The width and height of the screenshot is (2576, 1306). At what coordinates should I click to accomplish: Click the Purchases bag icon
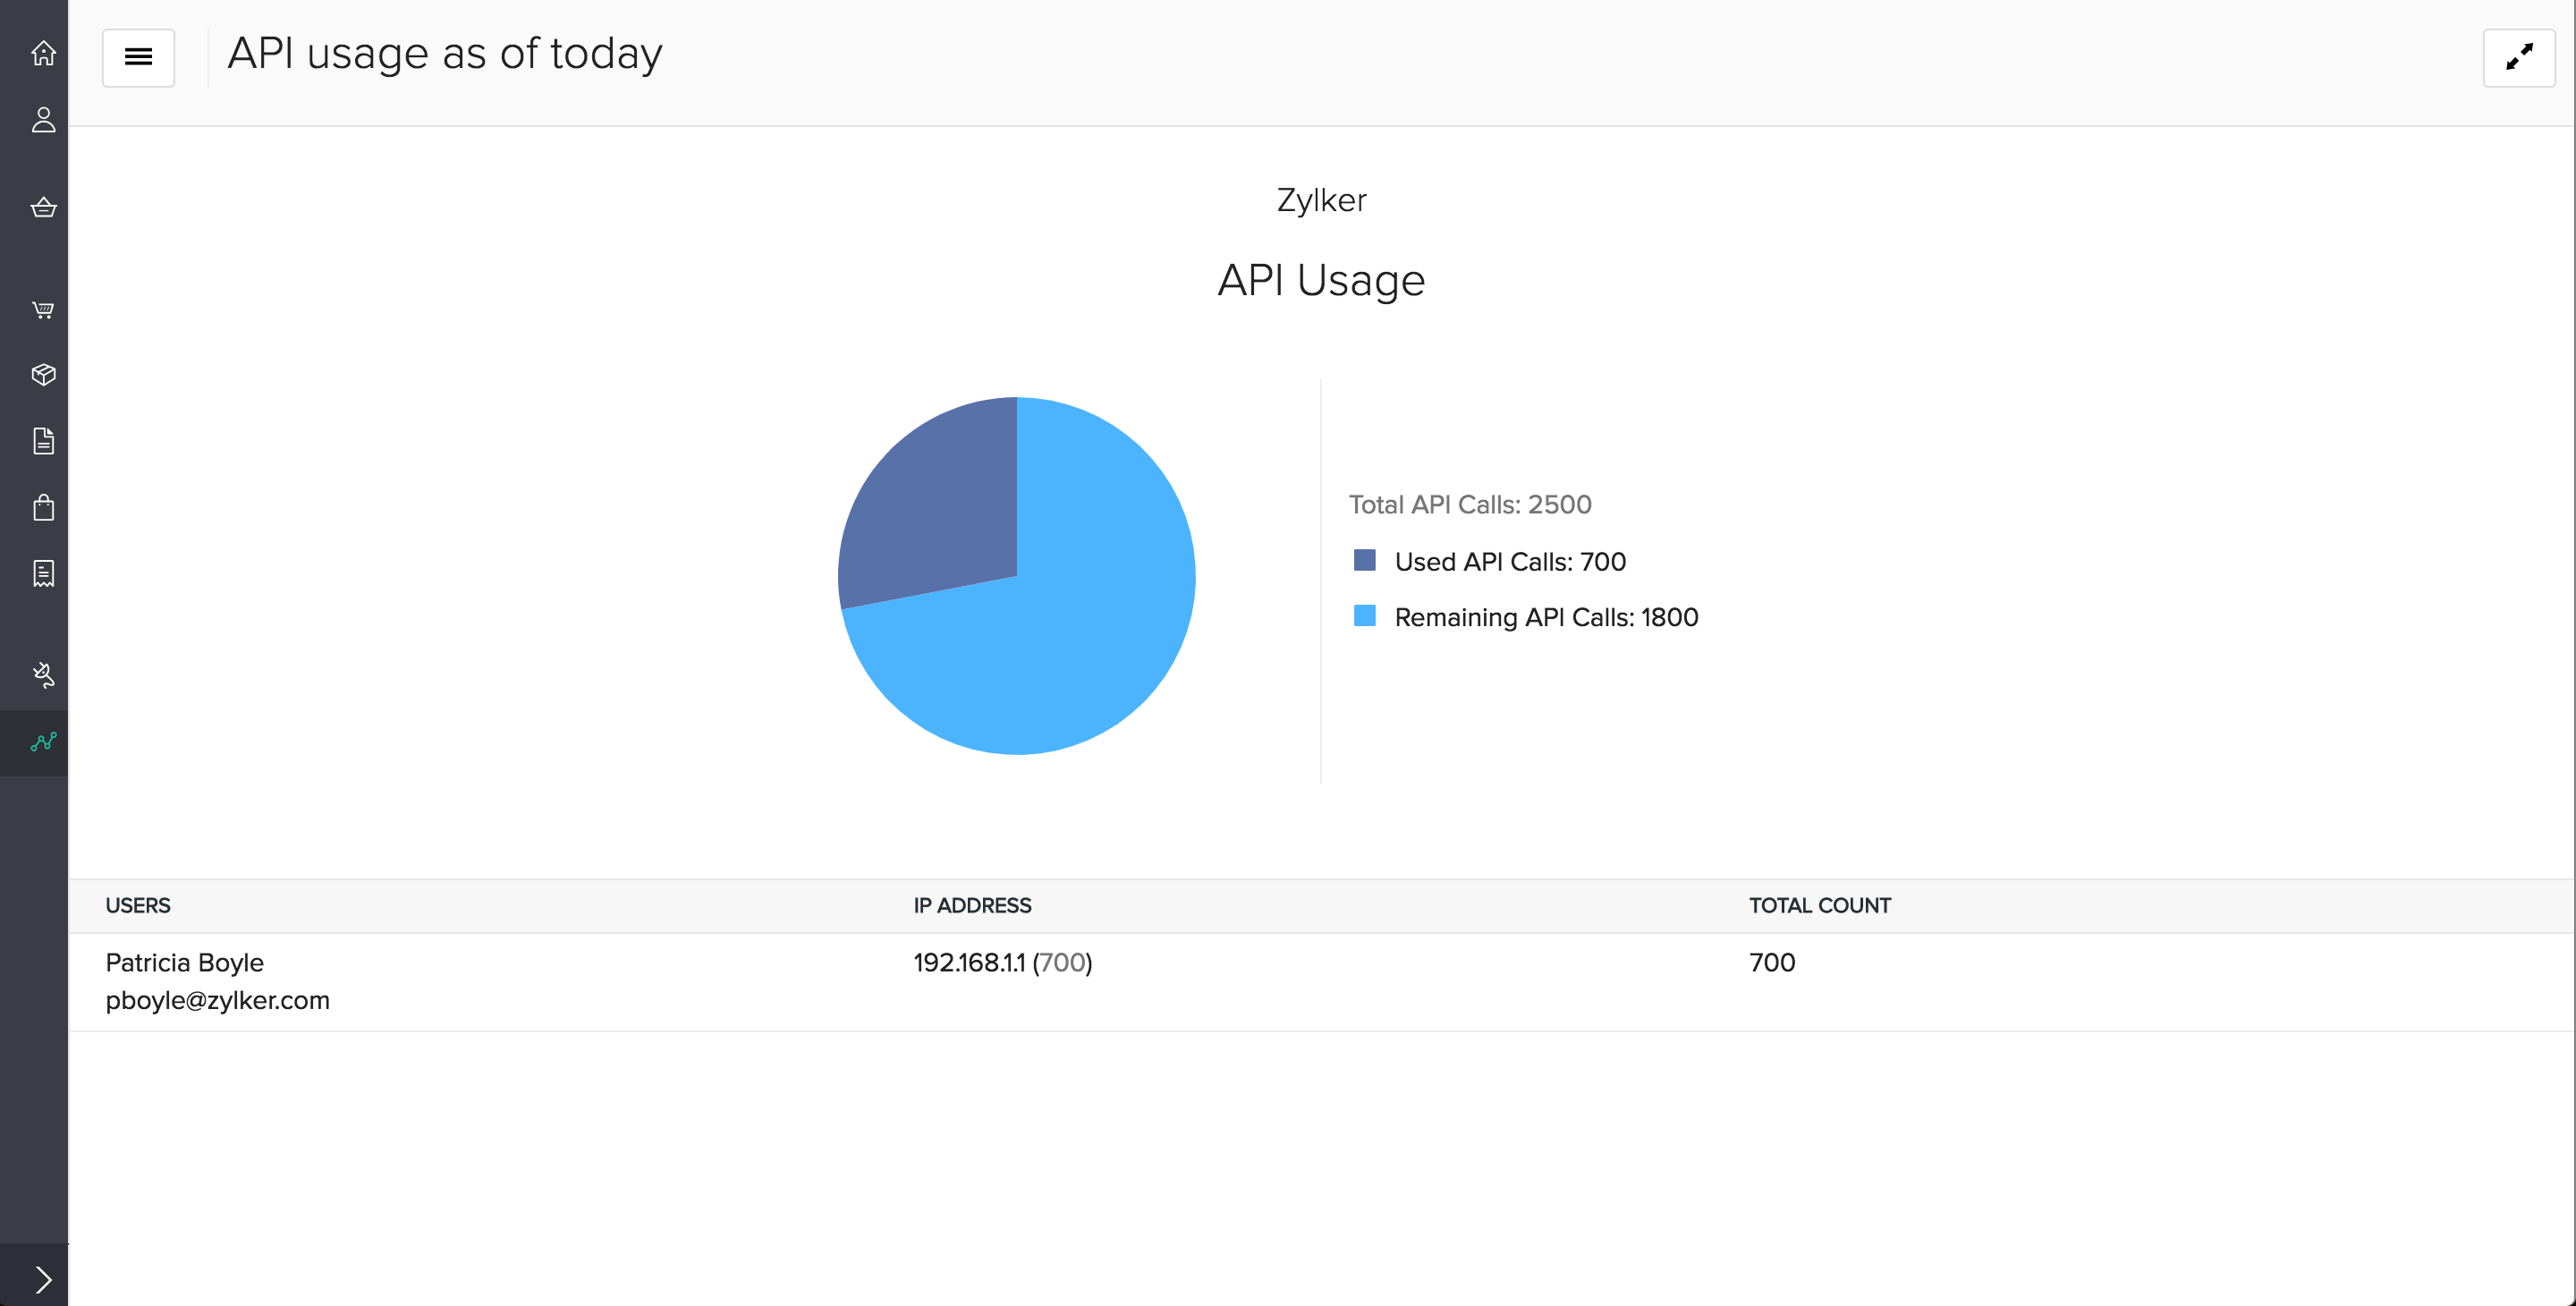[x=43, y=507]
